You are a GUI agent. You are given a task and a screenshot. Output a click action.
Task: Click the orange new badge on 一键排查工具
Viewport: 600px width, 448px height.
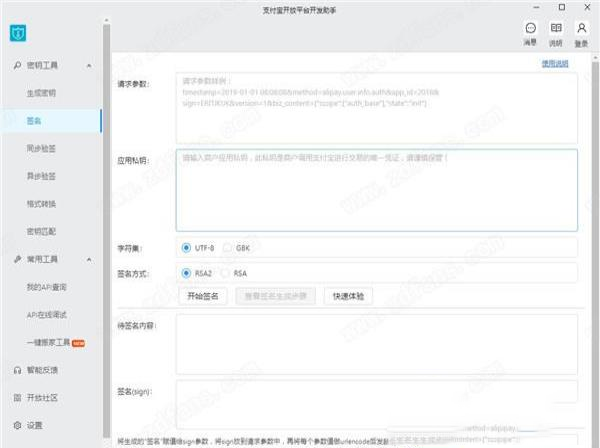(x=78, y=343)
